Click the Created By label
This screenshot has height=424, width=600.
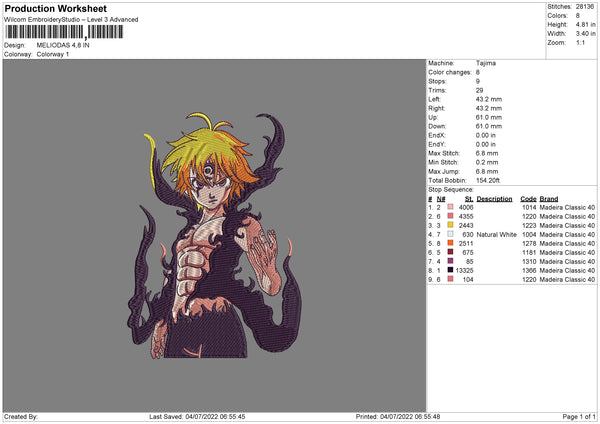click(21, 417)
